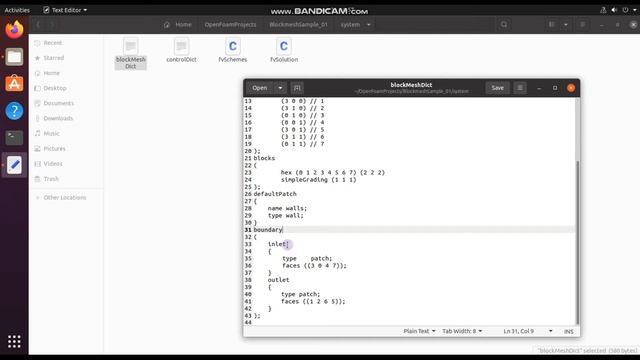Click 'simpleGrading (1 1 1)' line
The height and width of the screenshot is (360, 640).
(318, 180)
